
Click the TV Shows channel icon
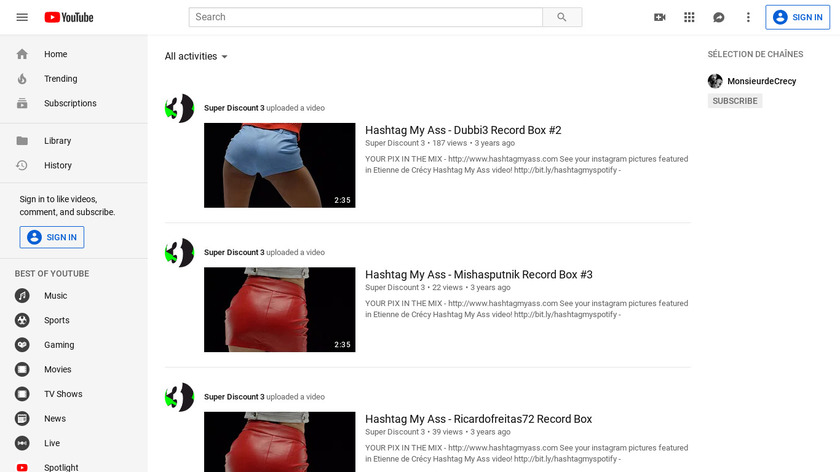coord(22,394)
